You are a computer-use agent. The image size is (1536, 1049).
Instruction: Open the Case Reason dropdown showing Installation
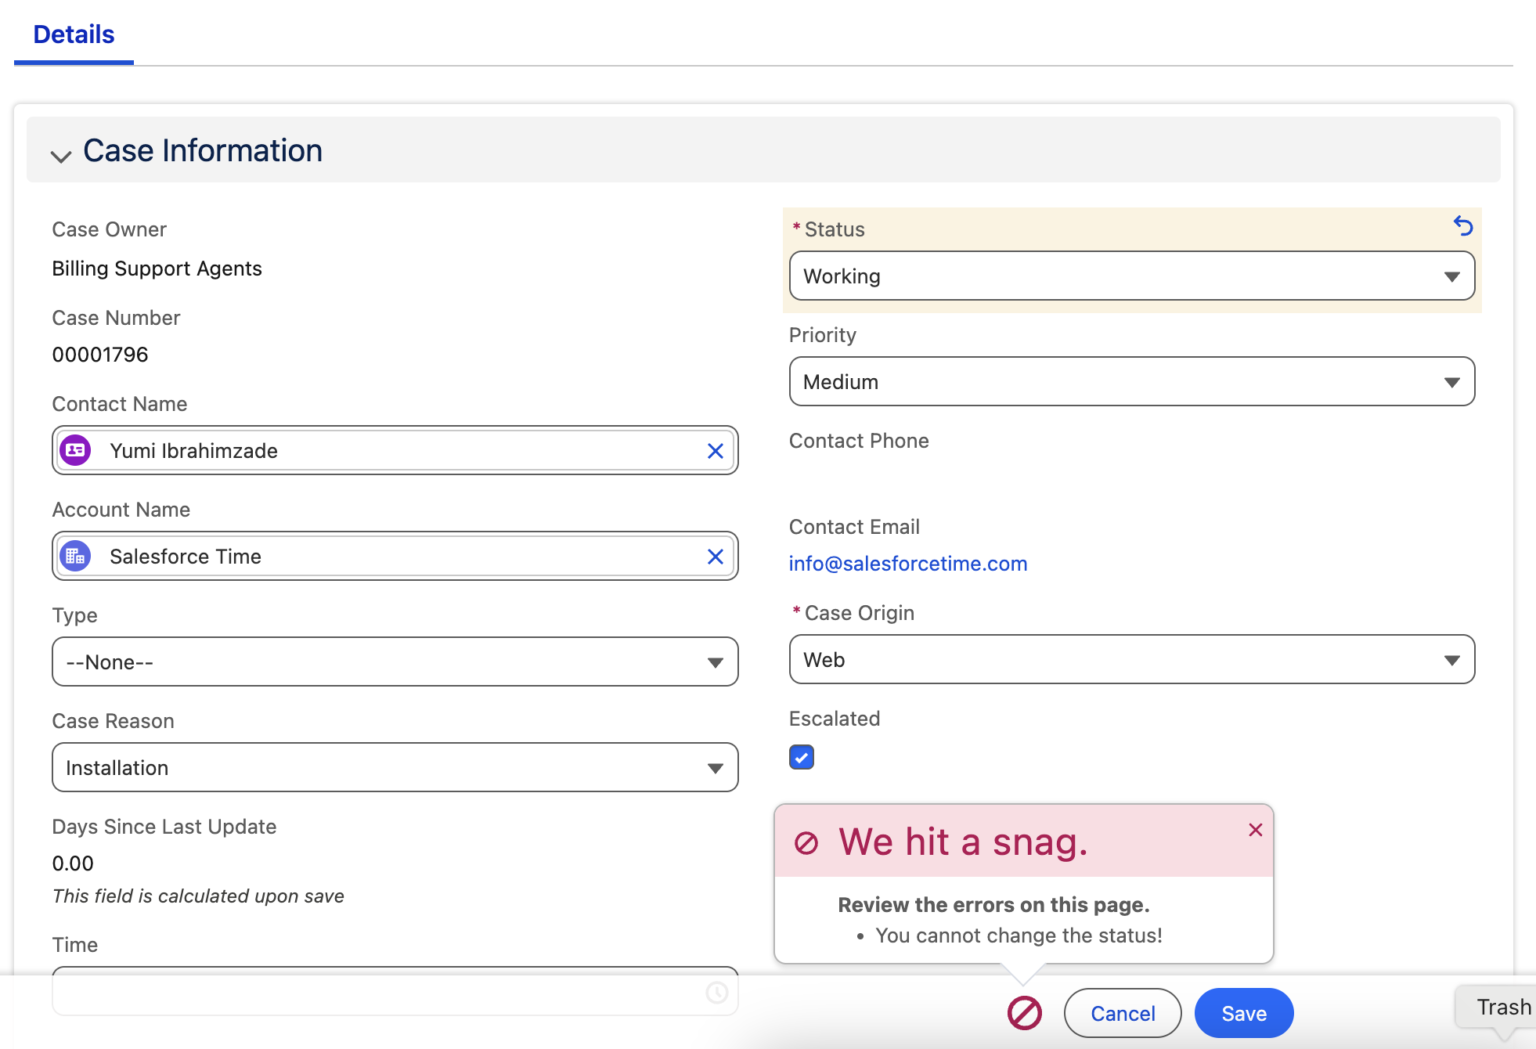tap(395, 768)
